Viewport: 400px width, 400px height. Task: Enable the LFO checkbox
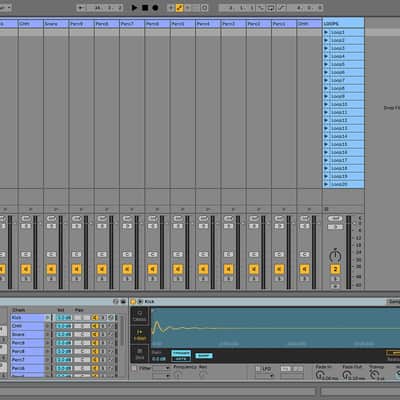point(258,369)
